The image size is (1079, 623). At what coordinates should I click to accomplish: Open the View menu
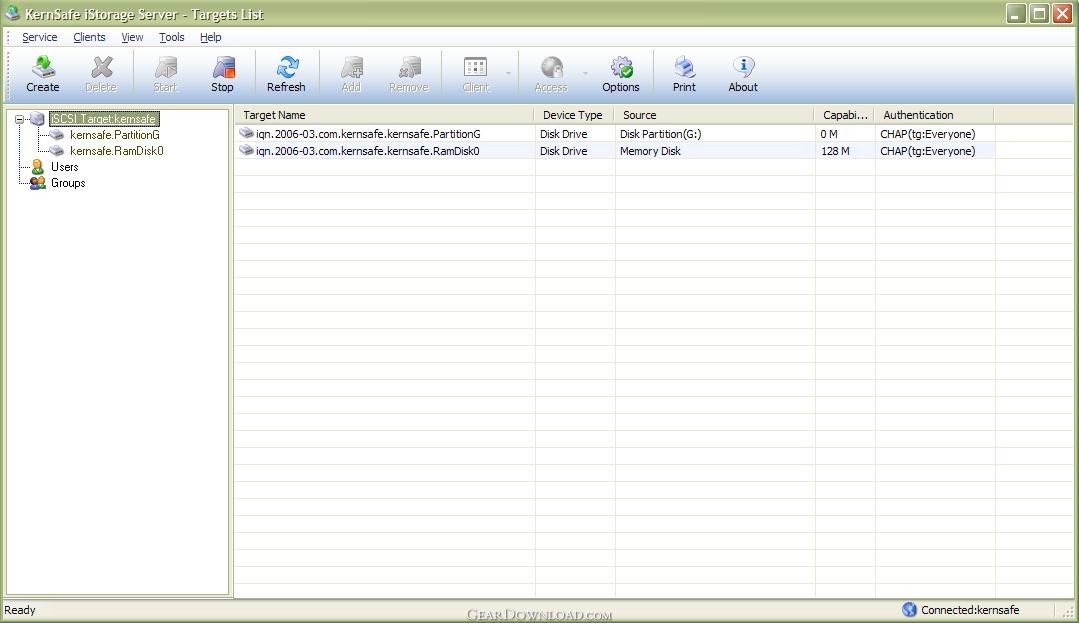pos(132,37)
